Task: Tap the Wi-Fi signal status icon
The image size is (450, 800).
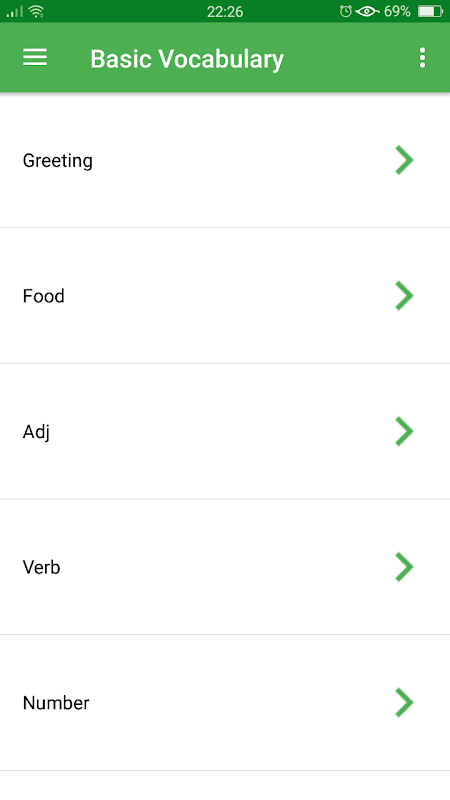Action: tap(36, 11)
